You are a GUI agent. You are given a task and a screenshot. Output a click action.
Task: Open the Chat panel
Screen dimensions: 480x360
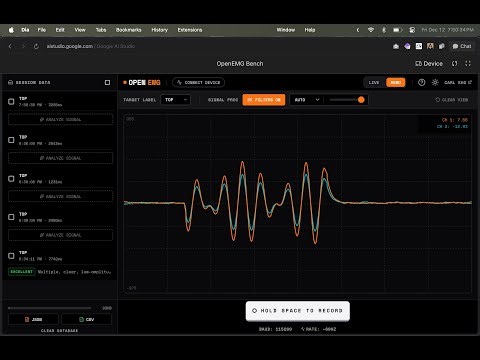[462, 46]
